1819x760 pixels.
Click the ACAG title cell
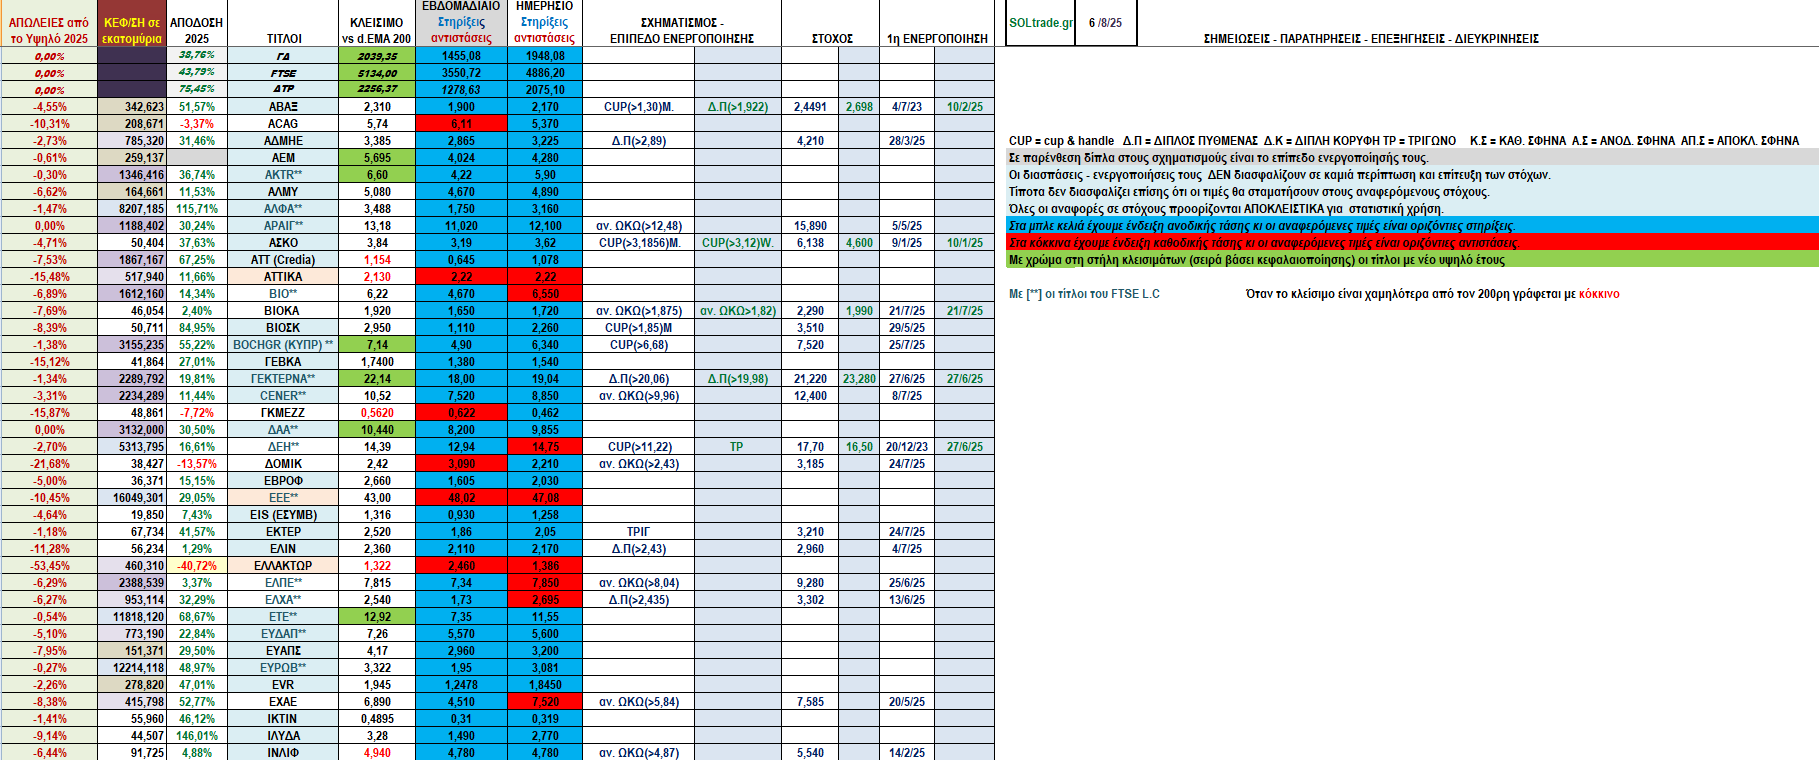(x=283, y=124)
